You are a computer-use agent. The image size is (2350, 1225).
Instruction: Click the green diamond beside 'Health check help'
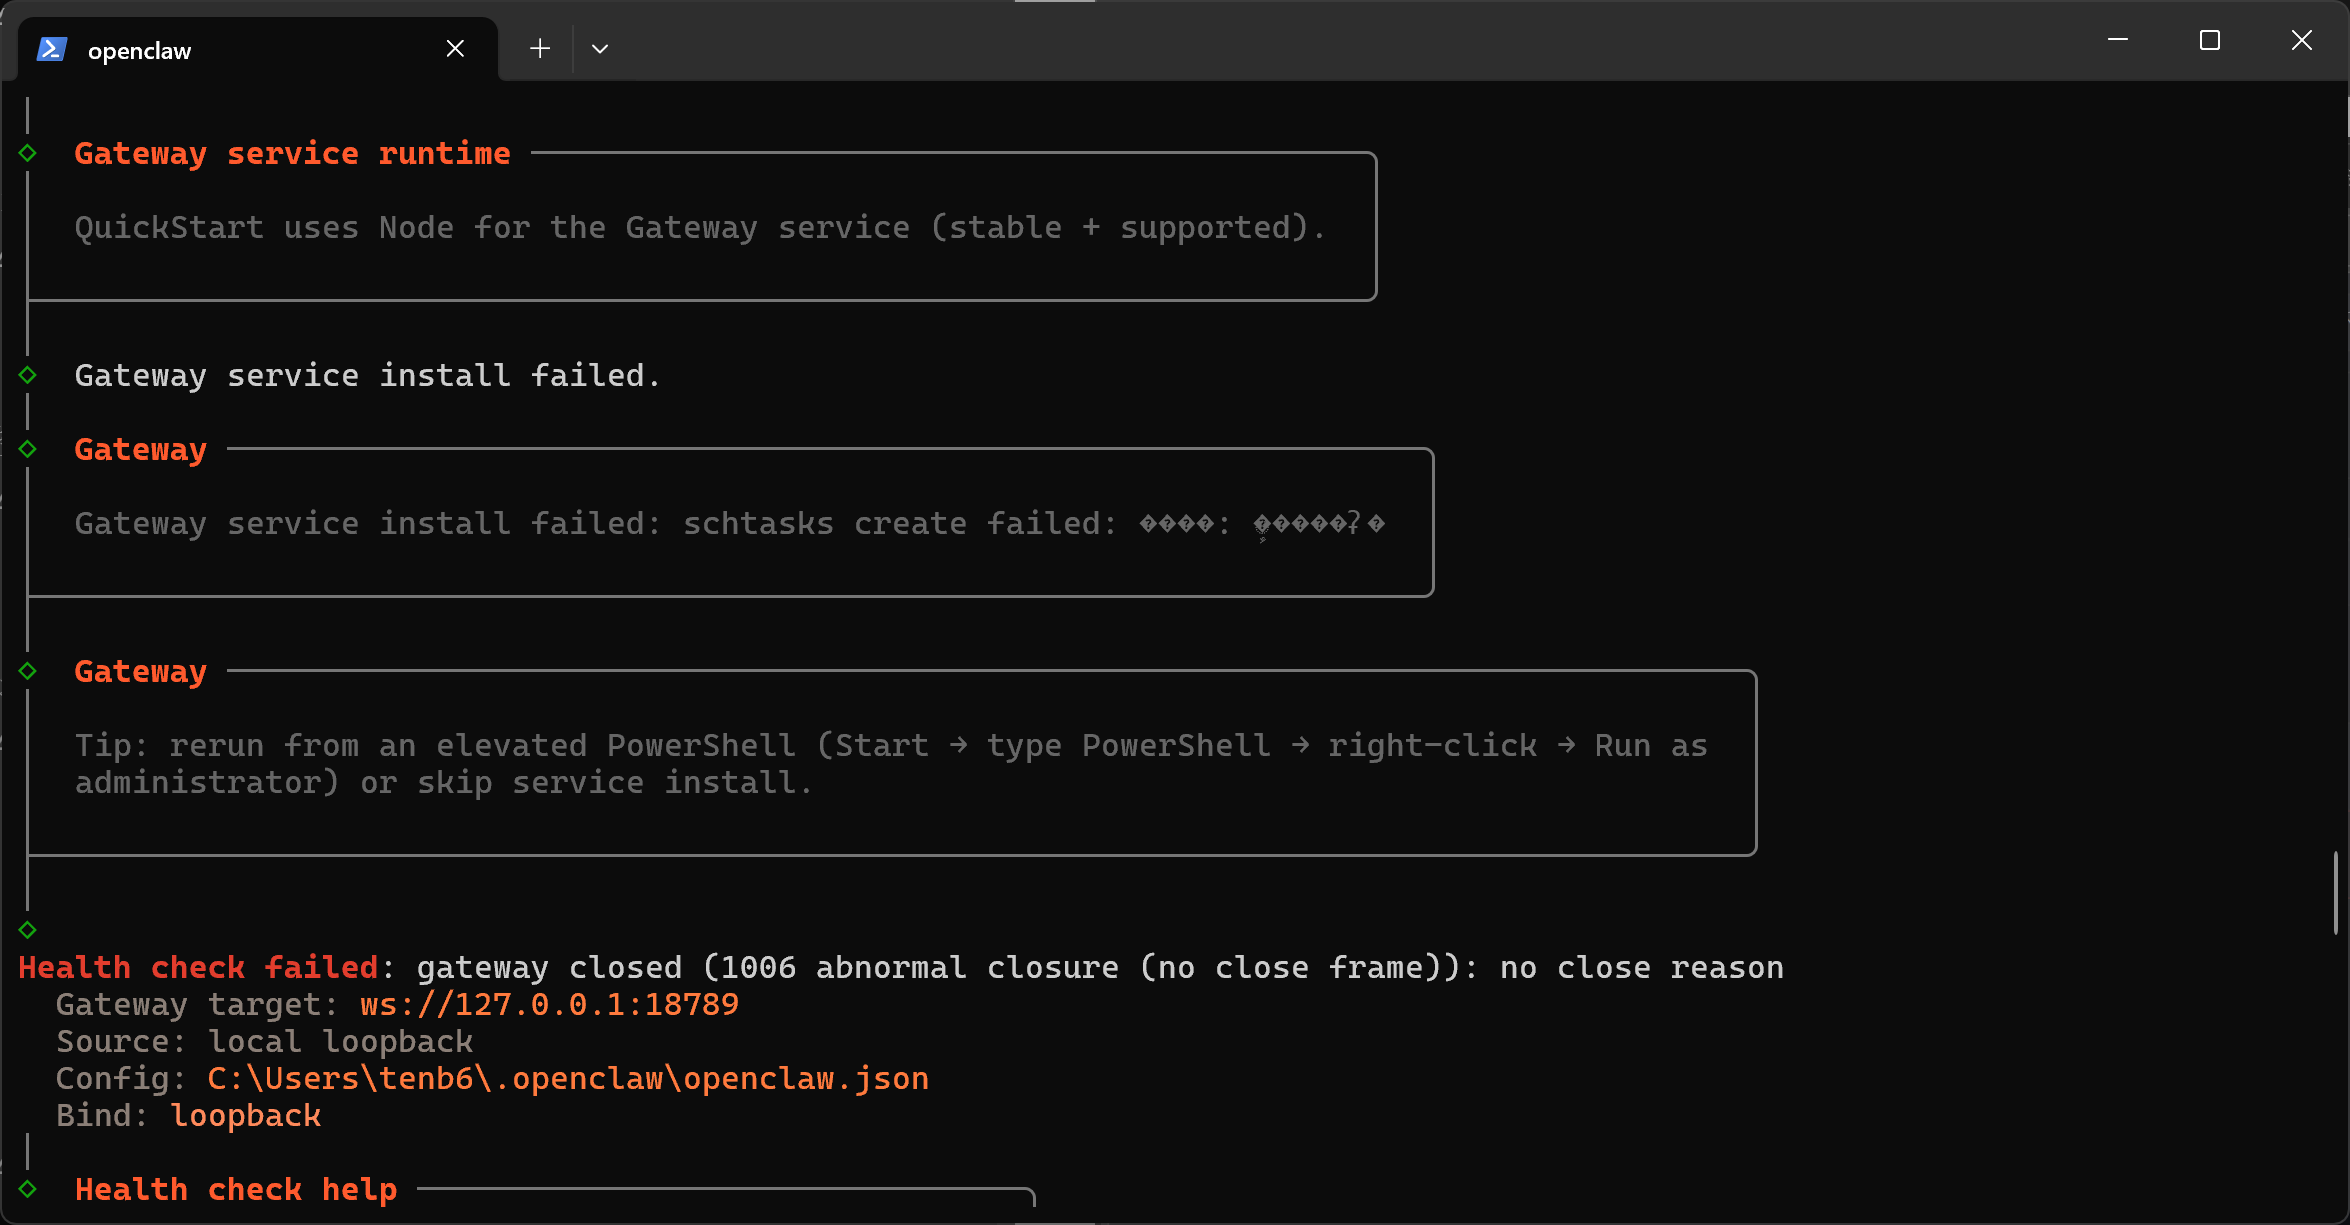[x=28, y=1189]
